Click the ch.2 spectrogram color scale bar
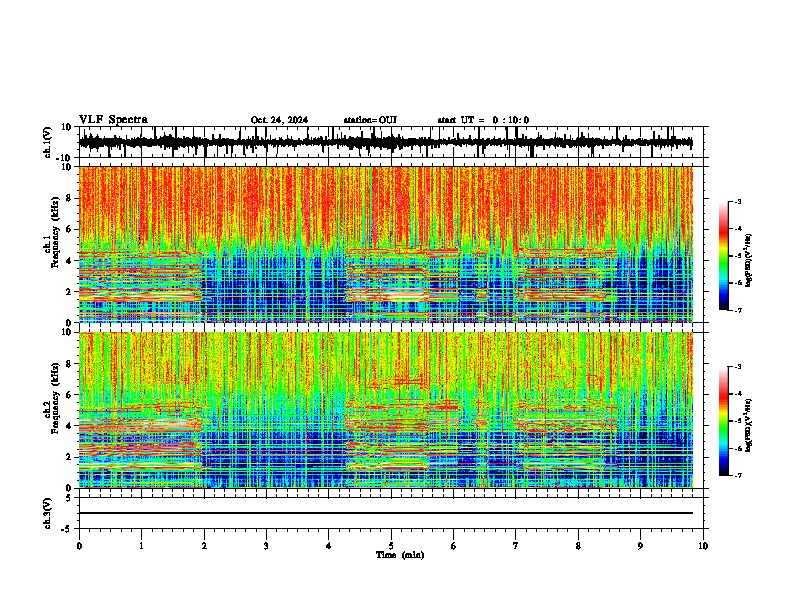 [x=724, y=421]
